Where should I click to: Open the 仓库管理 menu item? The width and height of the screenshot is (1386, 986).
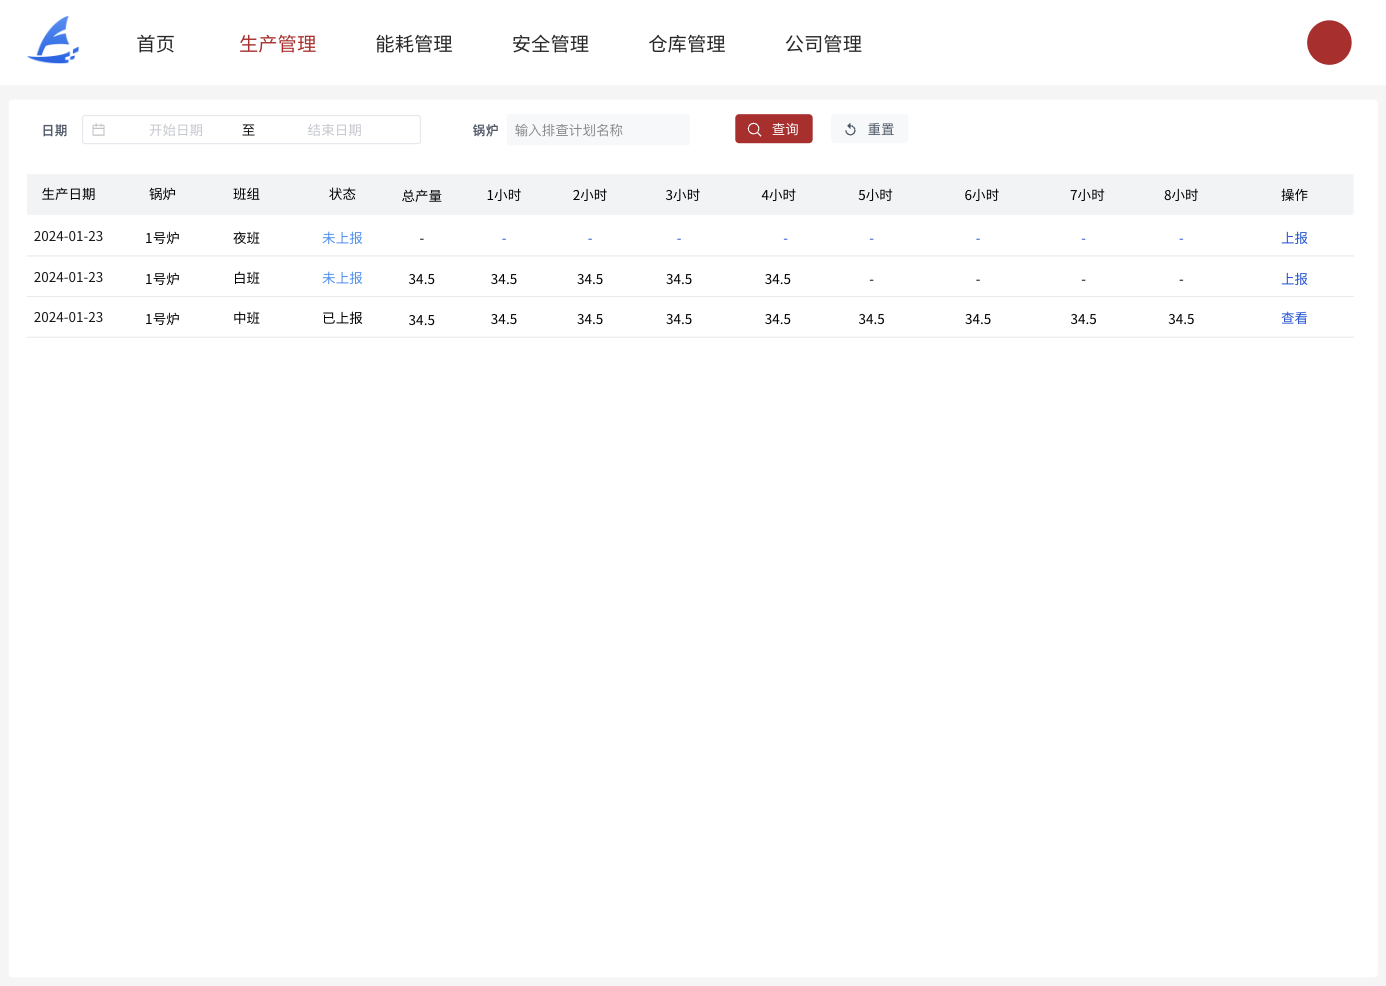point(687,44)
